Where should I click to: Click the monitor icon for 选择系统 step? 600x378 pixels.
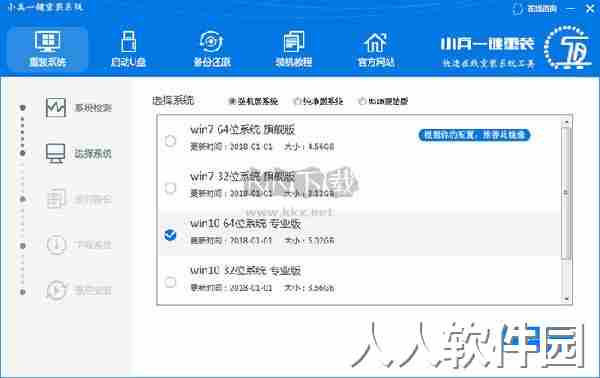click(x=56, y=153)
